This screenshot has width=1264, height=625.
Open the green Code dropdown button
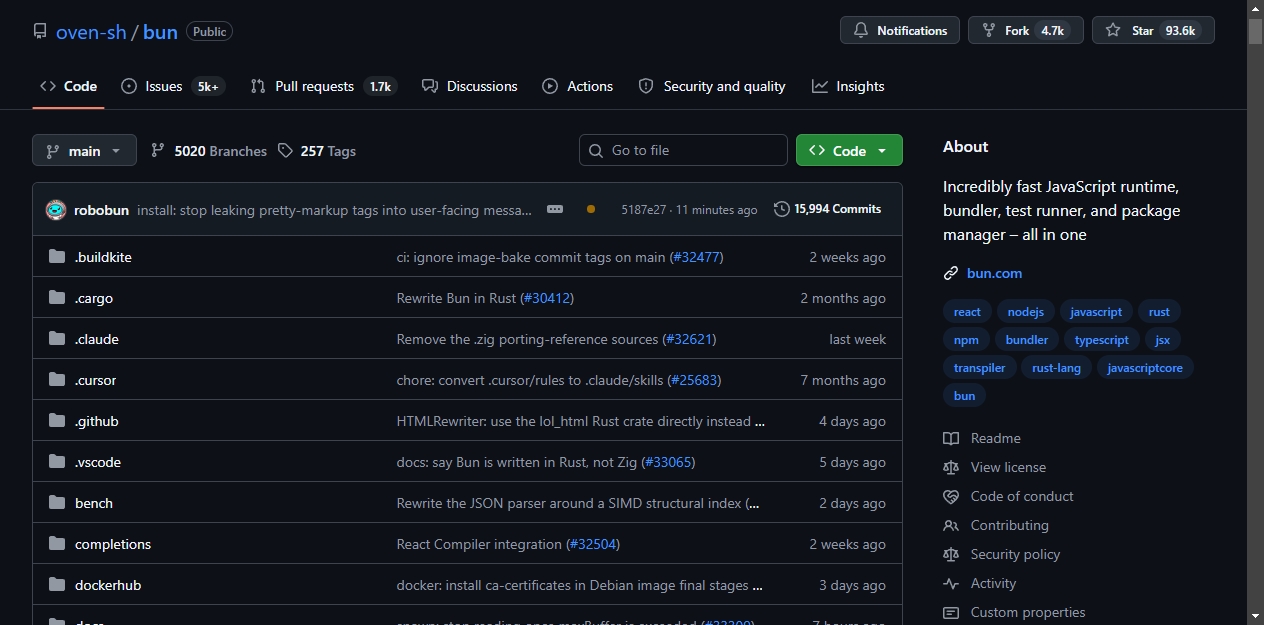pyautogui.click(x=849, y=150)
